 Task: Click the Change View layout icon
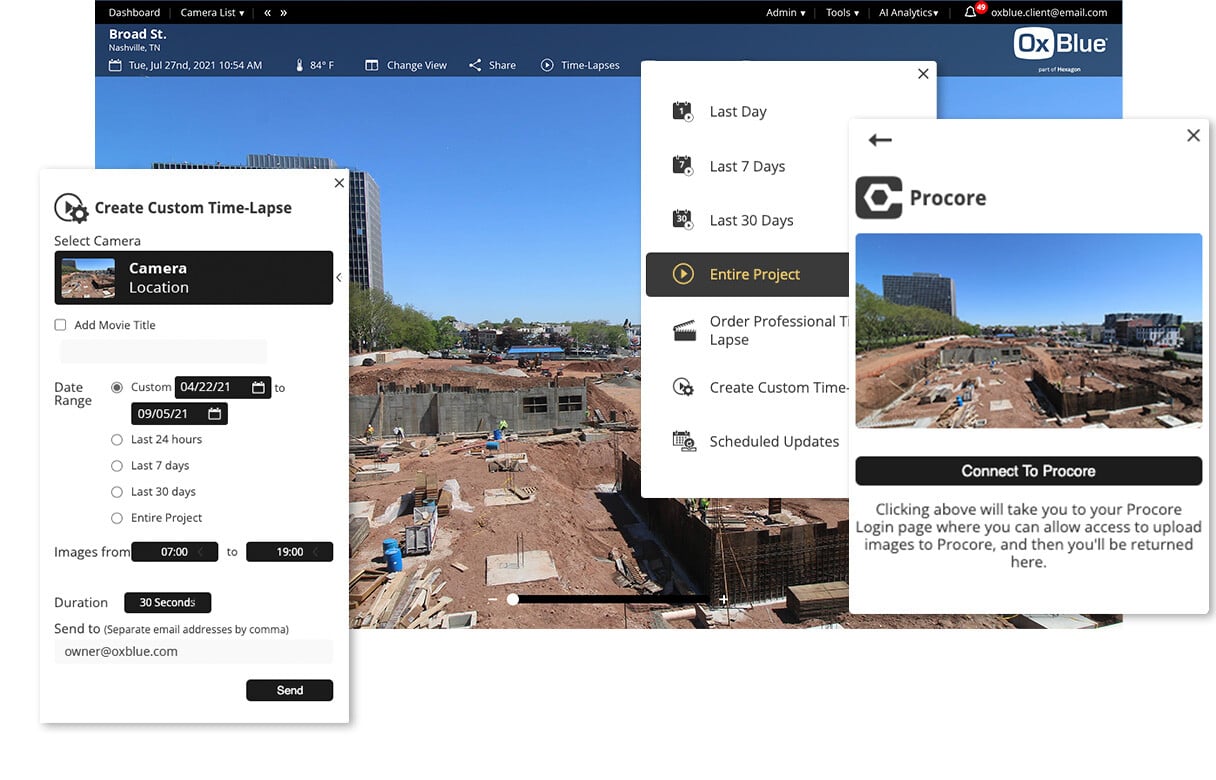point(372,65)
